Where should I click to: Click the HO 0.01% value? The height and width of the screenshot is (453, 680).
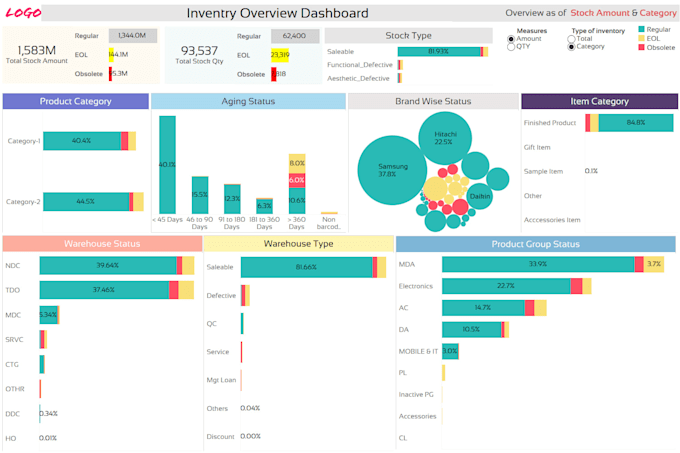pyautogui.click(x=48, y=438)
